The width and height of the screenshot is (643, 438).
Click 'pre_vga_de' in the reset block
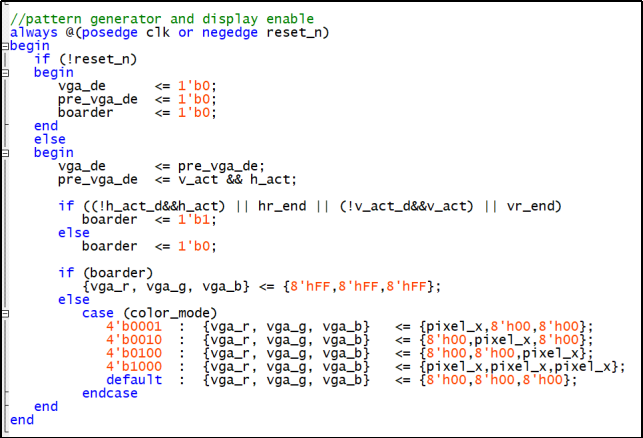click(x=98, y=99)
